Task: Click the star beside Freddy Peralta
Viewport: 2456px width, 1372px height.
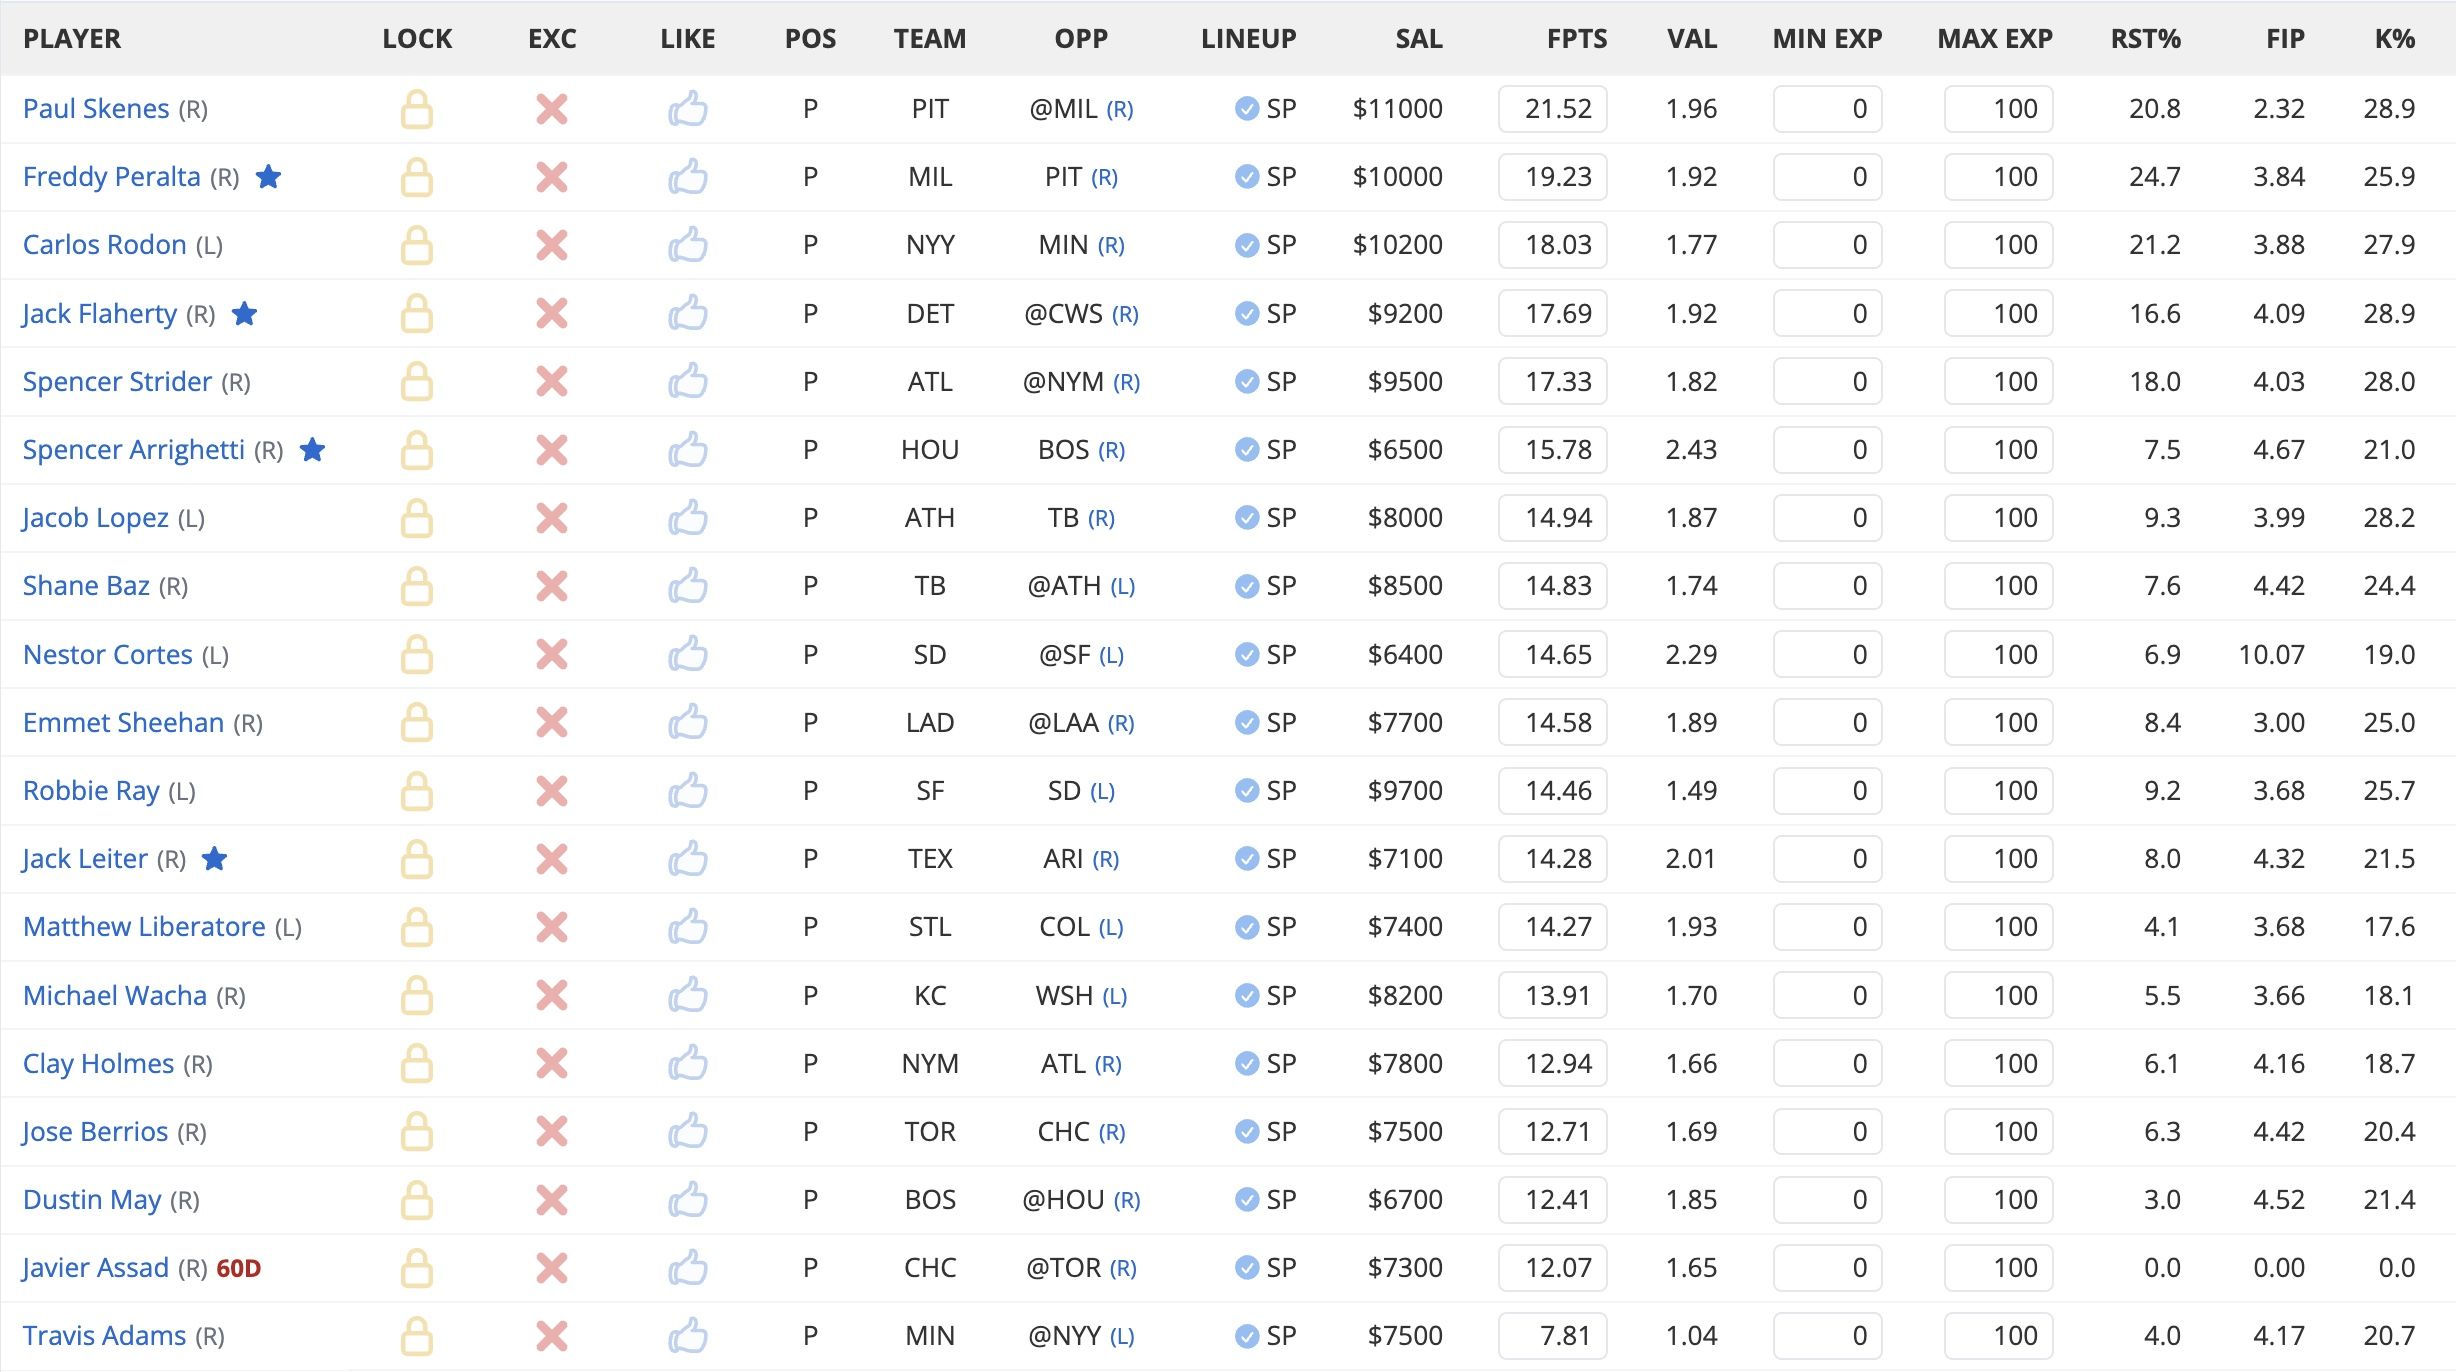Action: click(269, 177)
